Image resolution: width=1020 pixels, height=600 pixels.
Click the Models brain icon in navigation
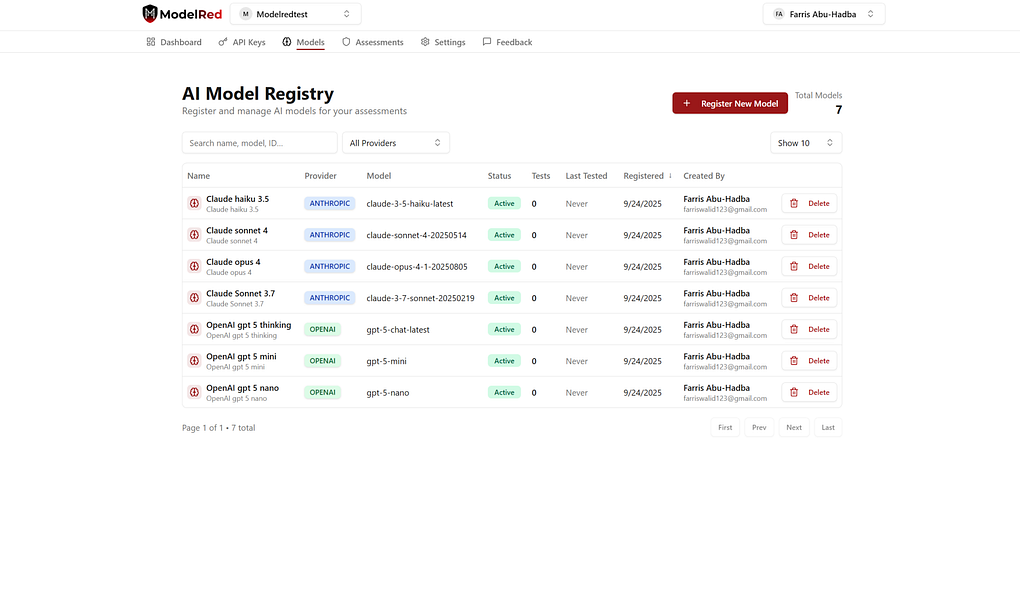[x=287, y=42]
